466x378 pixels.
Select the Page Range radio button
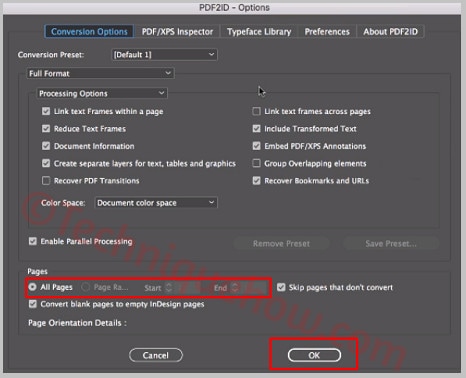coord(86,287)
